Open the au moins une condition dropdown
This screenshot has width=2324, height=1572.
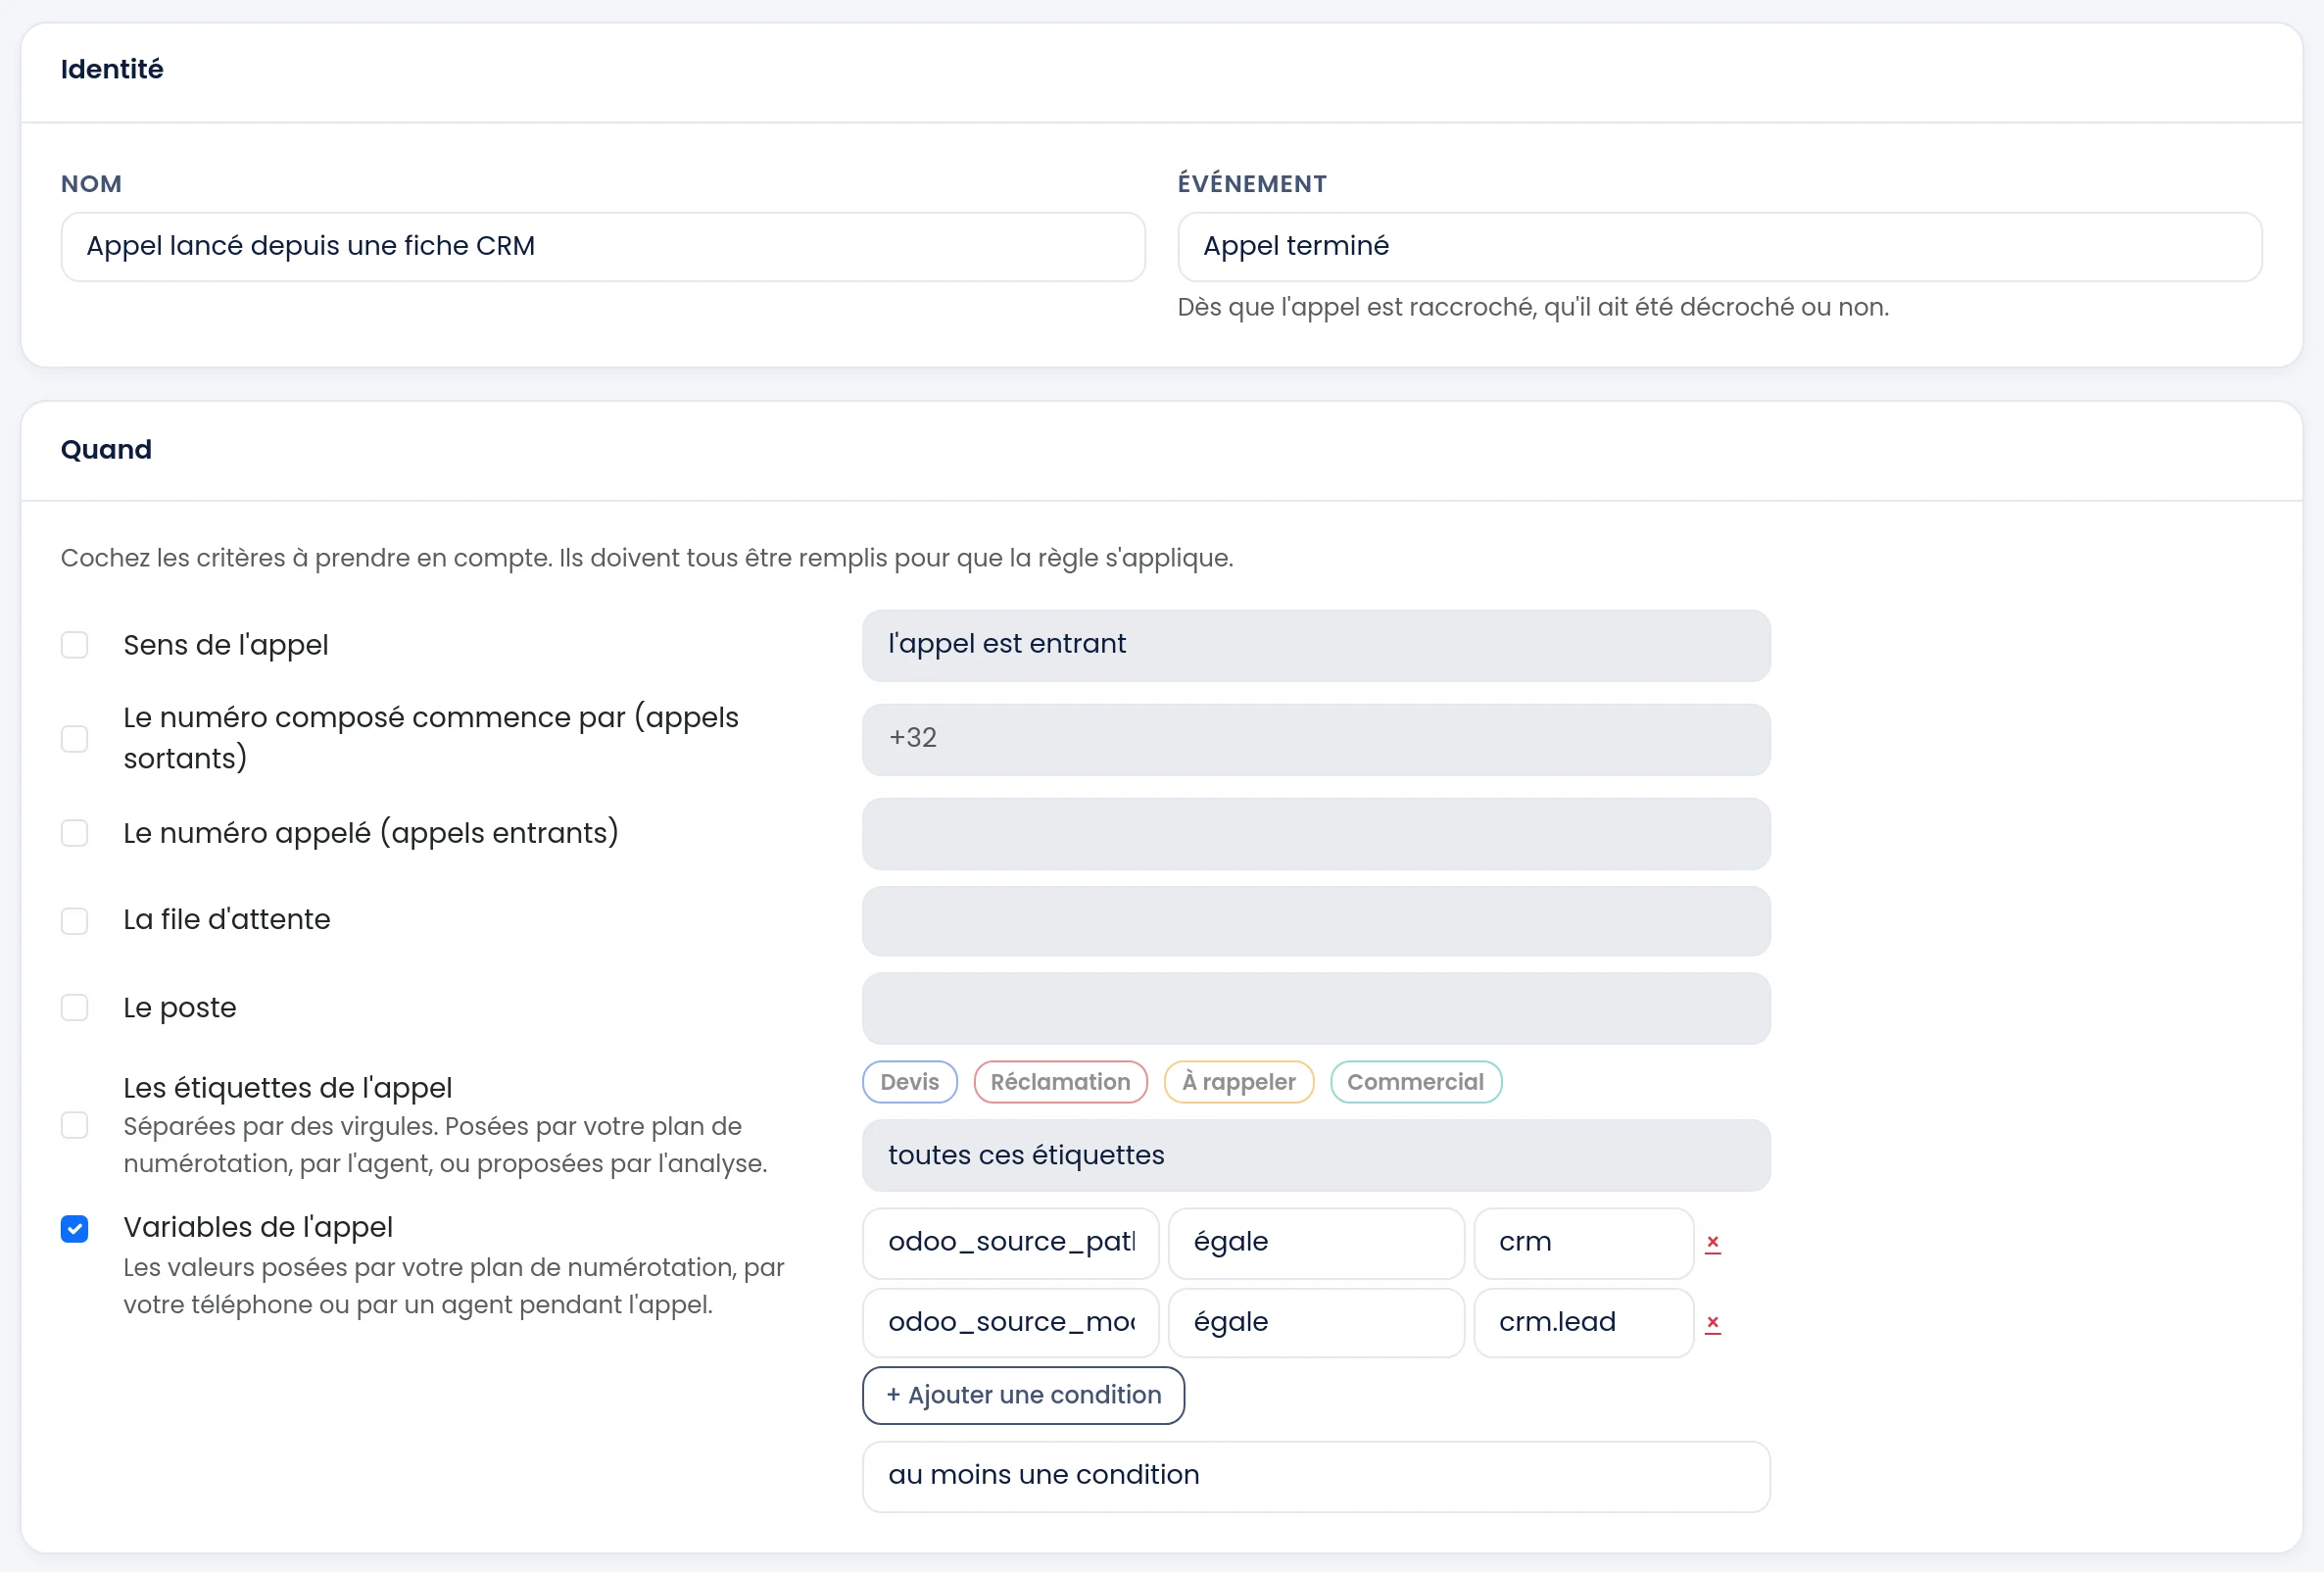click(1316, 1476)
